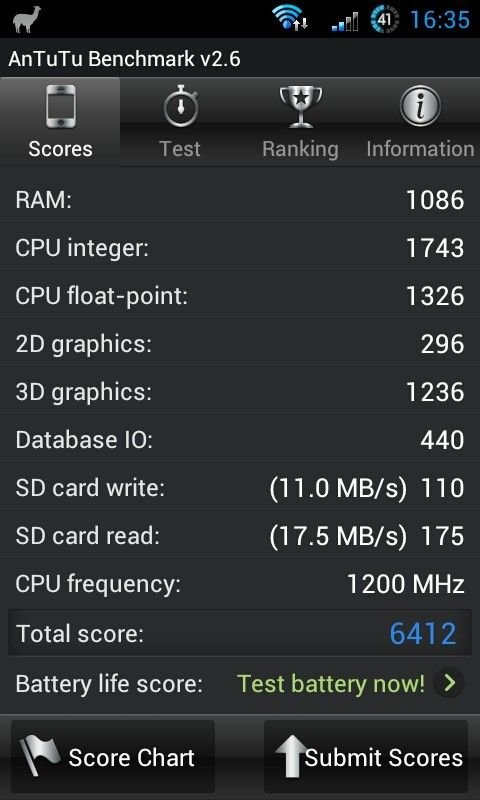Select the CPU frequency 1200 MHz row
The image size is (480, 800).
(x=240, y=584)
